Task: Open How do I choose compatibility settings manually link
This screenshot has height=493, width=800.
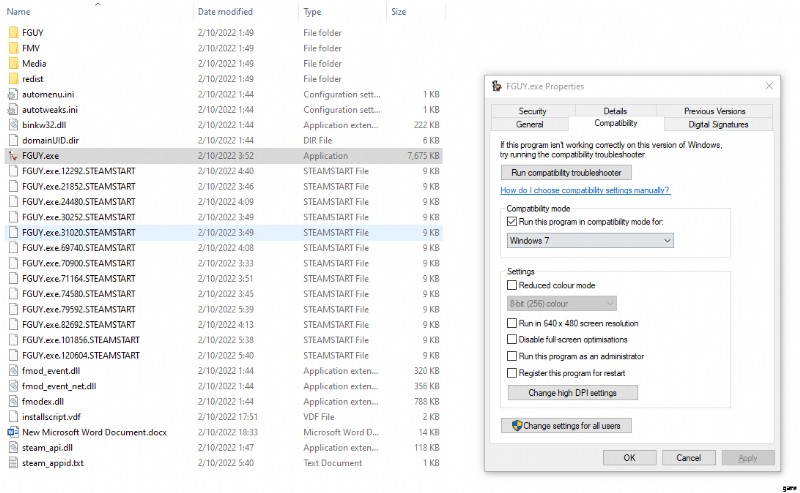Action: click(585, 190)
